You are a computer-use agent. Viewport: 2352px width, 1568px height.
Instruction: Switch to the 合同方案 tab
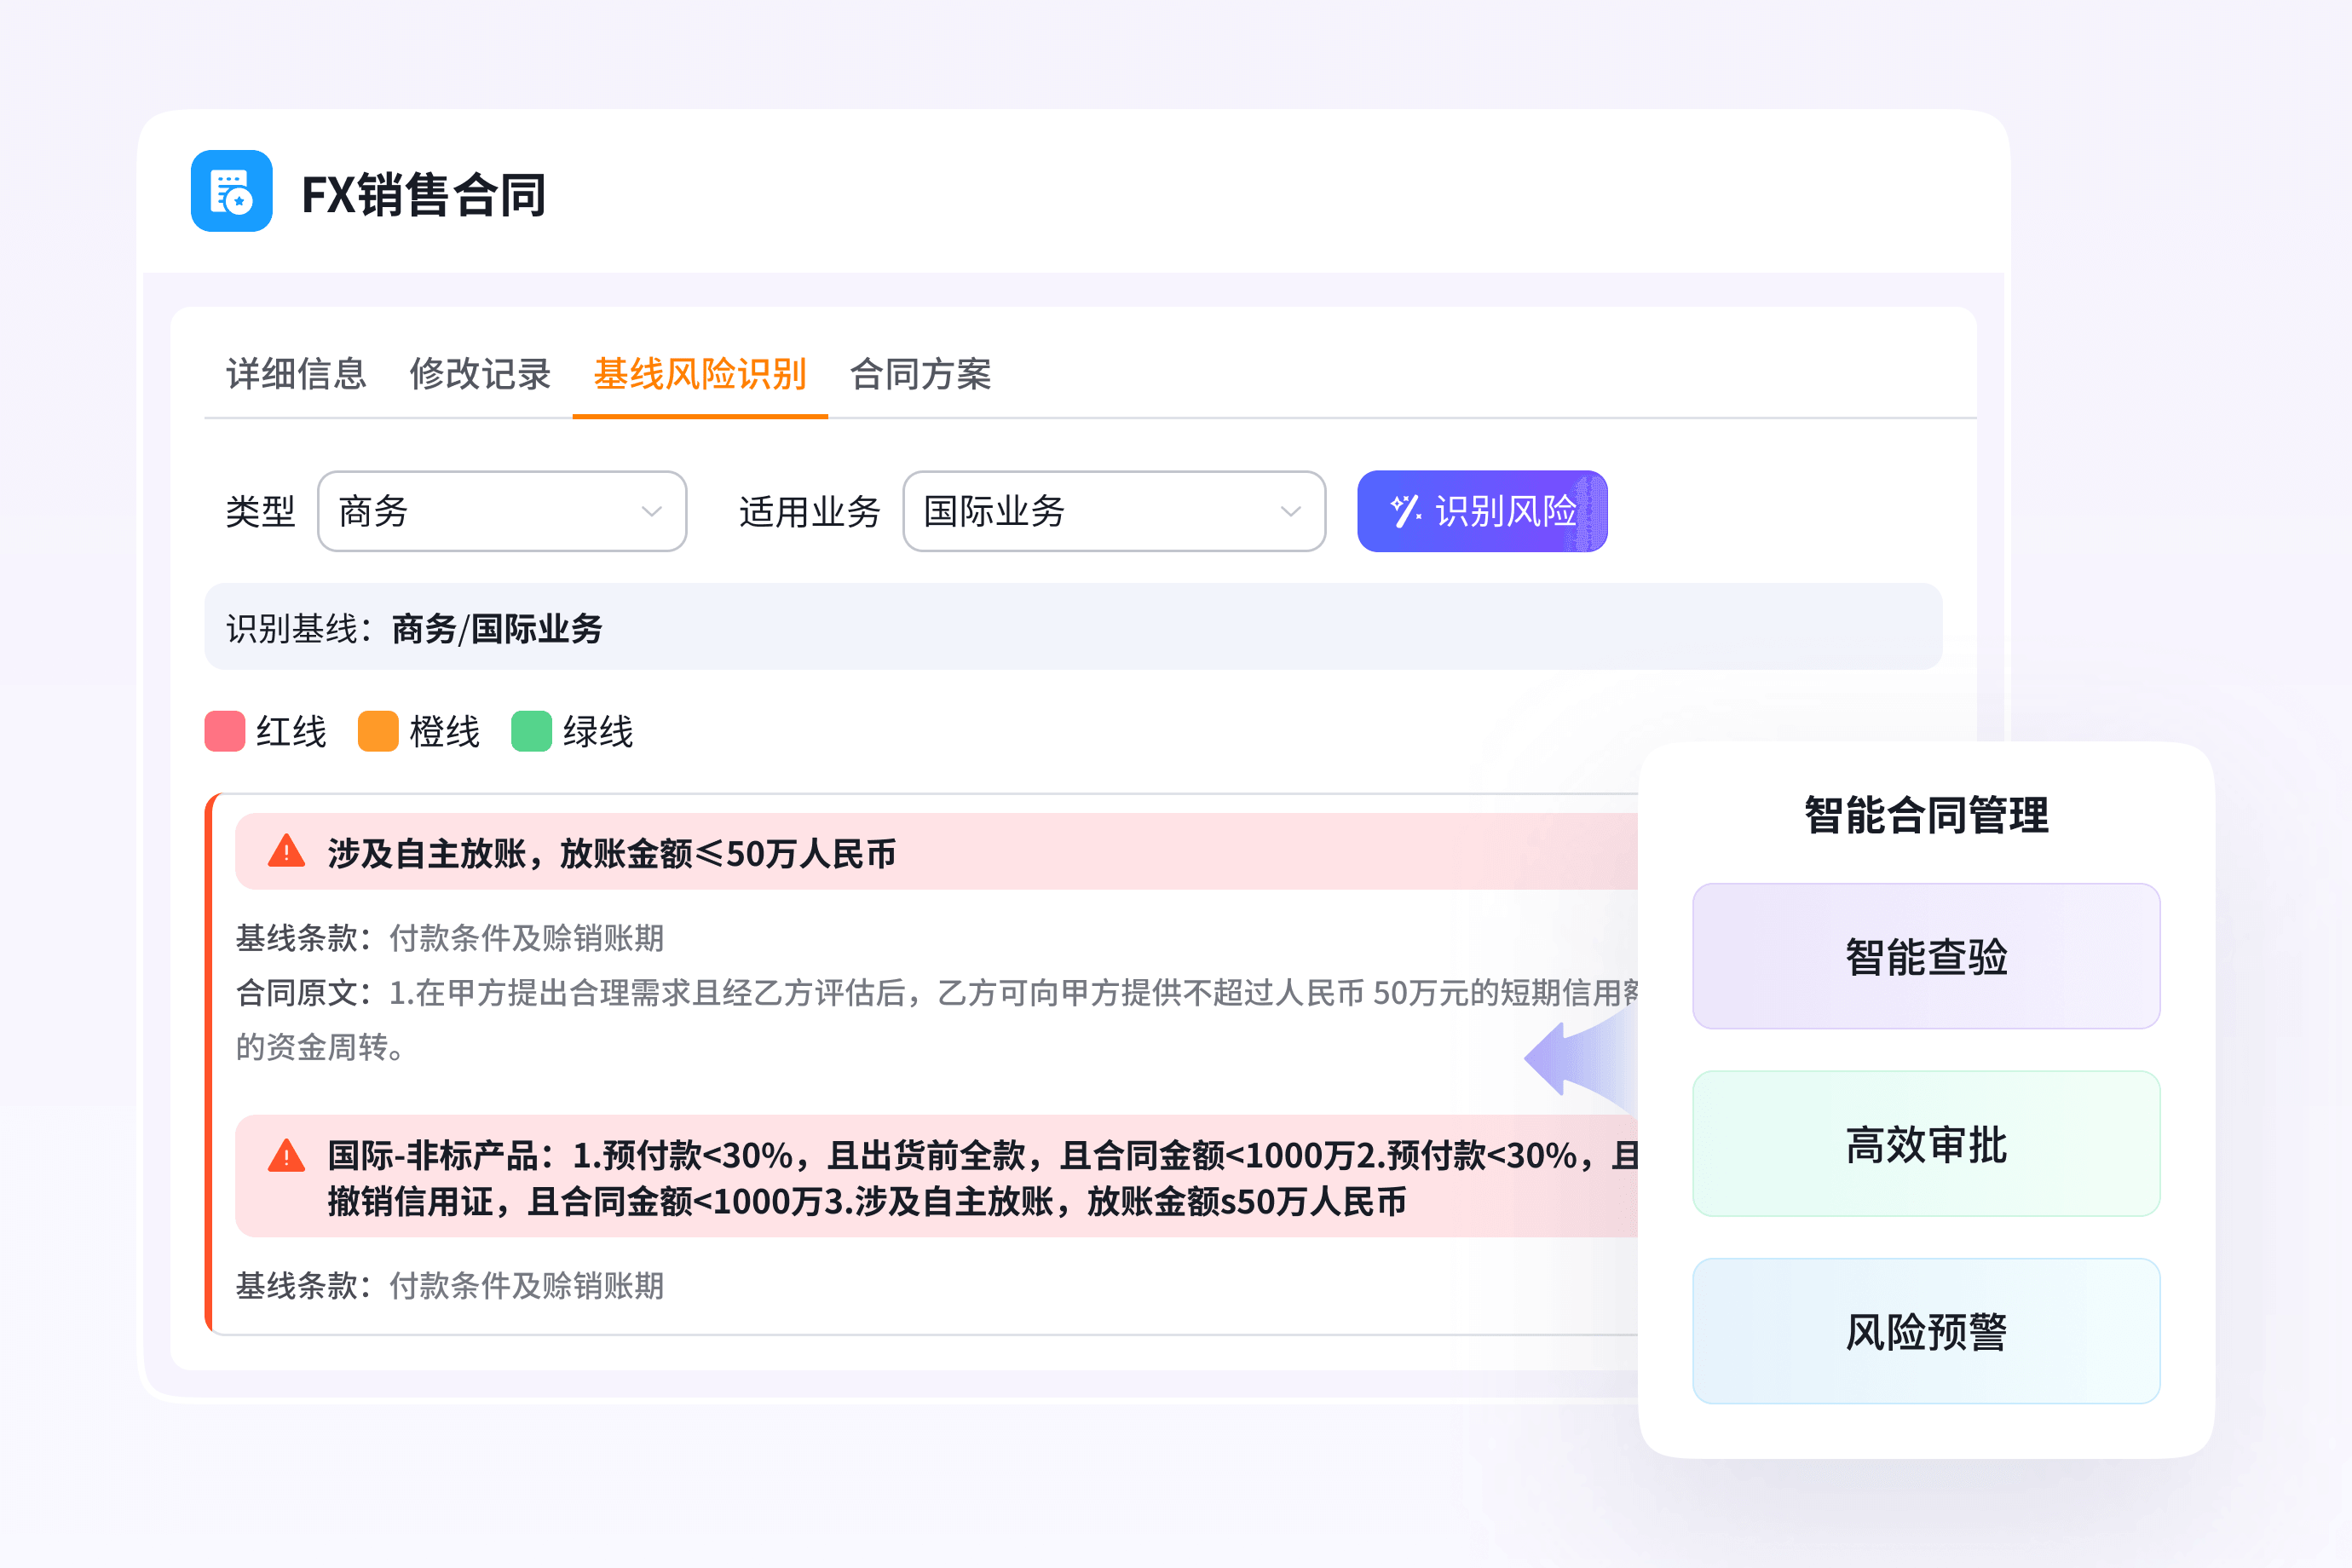[x=921, y=374]
